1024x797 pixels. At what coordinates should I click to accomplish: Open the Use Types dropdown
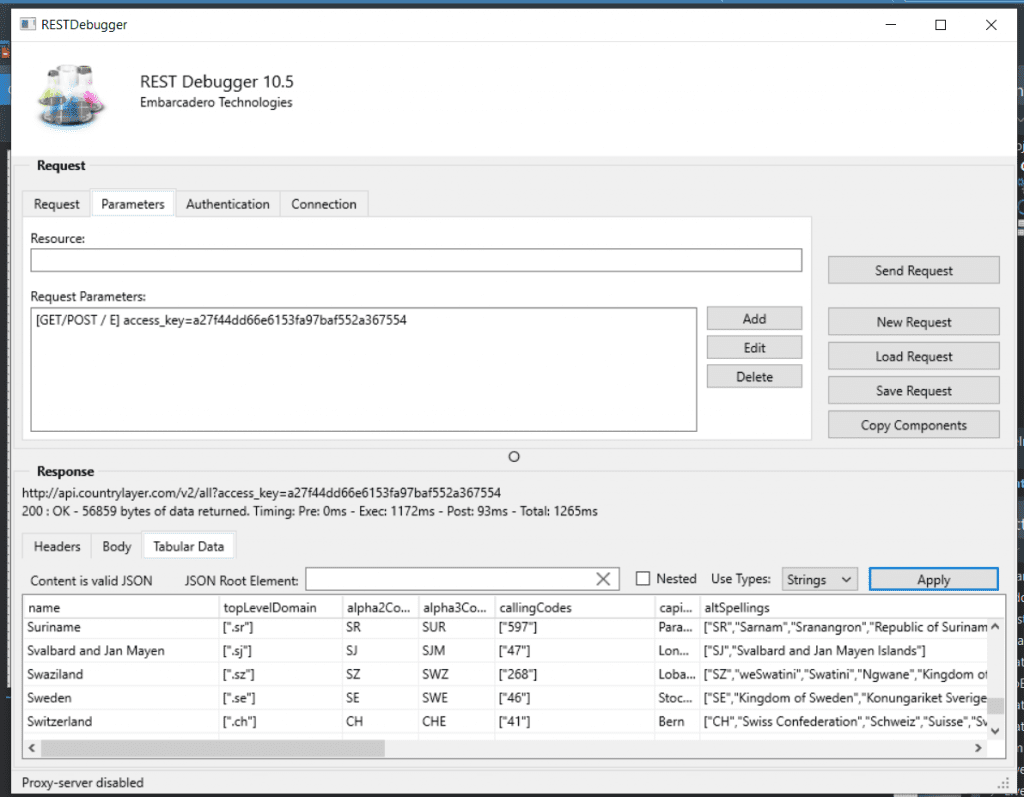pos(819,579)
